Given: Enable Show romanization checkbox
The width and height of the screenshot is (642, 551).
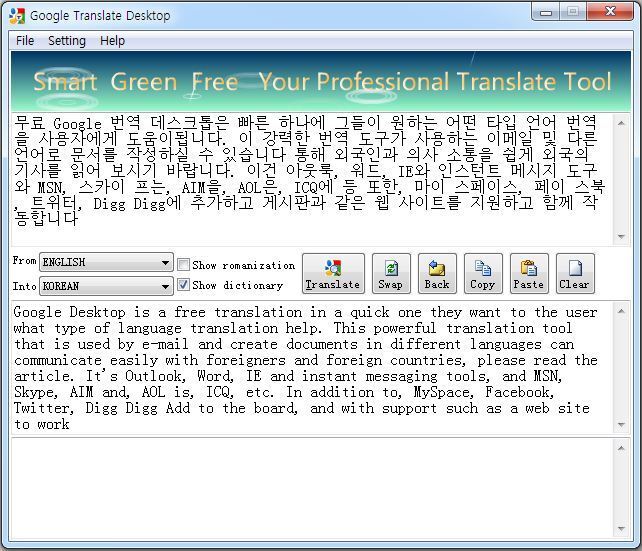Looking at the screenshot, I should click(x=183, y=264).
